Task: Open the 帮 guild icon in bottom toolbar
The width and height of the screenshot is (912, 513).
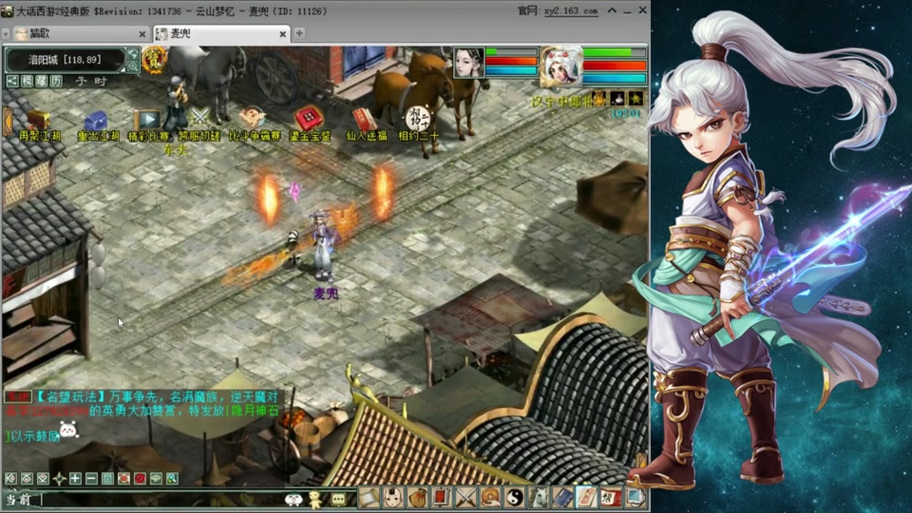Action: click(x=611, y=497)
